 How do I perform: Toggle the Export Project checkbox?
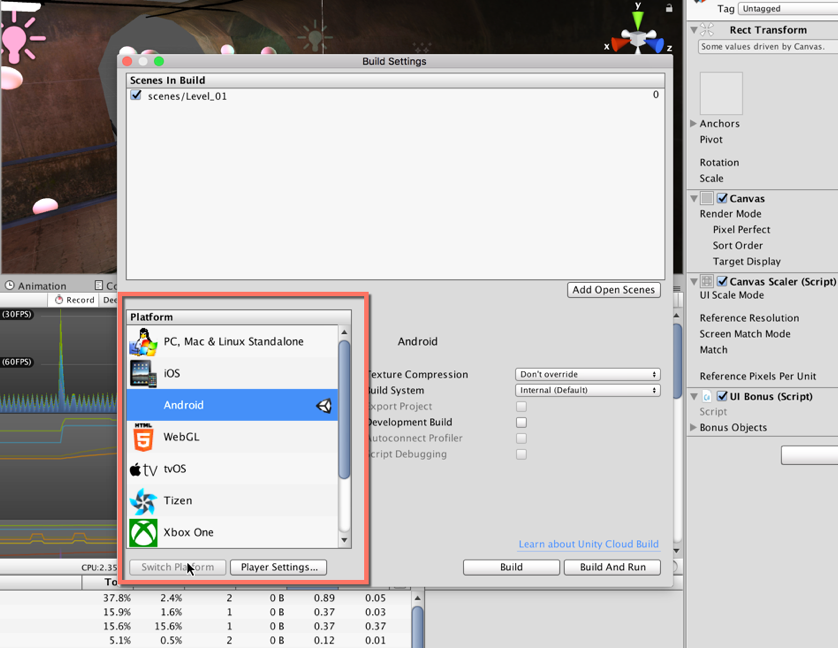[x=521, y=406]
